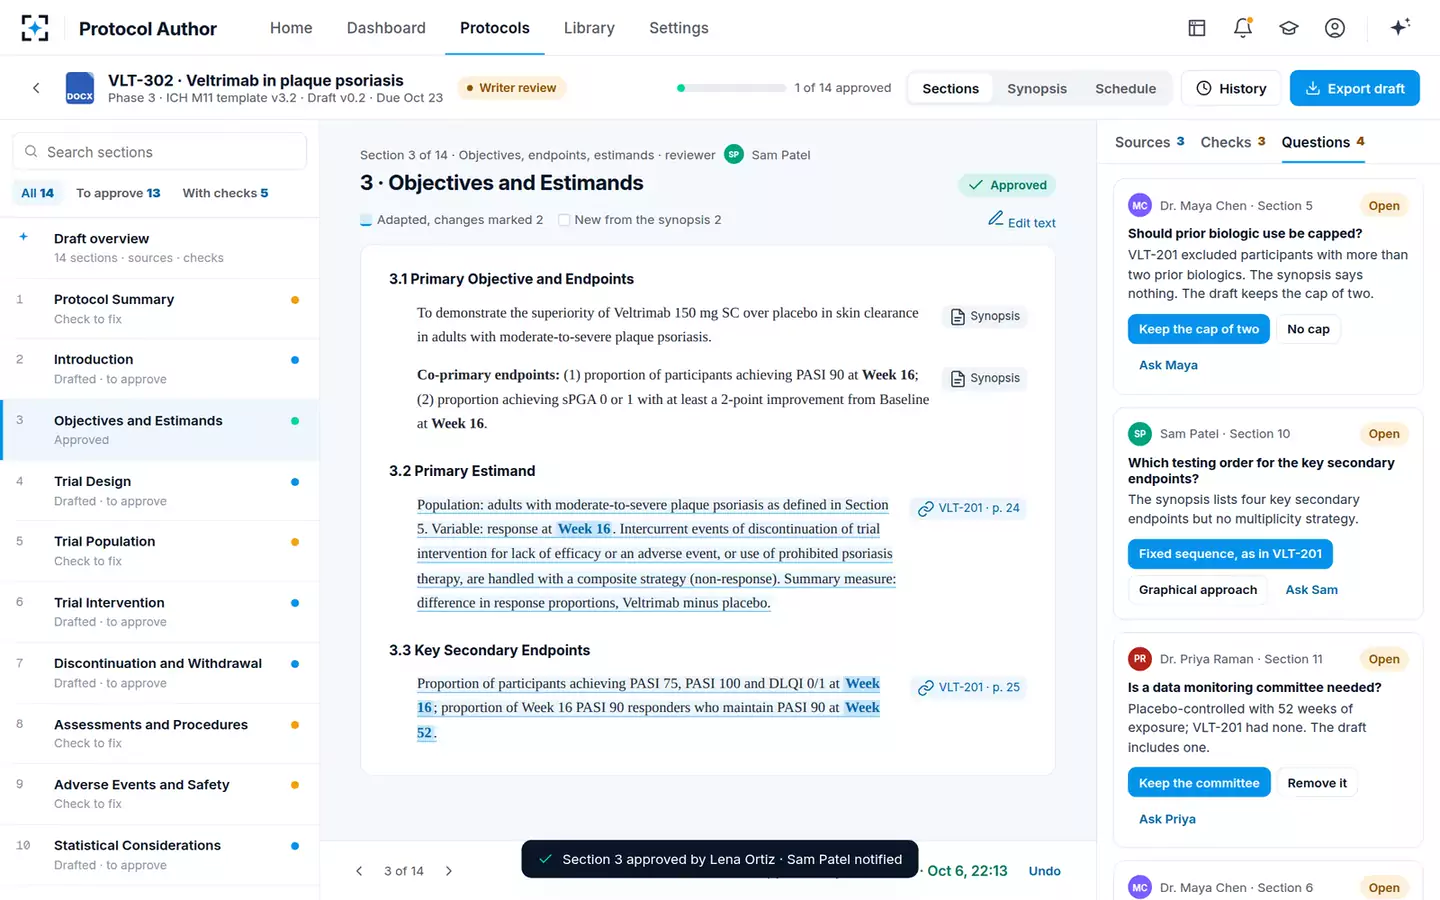Click the Ask Sam link
Image resolution: width=1440 pixels, height=900 pixels.
coord(1311,590)
